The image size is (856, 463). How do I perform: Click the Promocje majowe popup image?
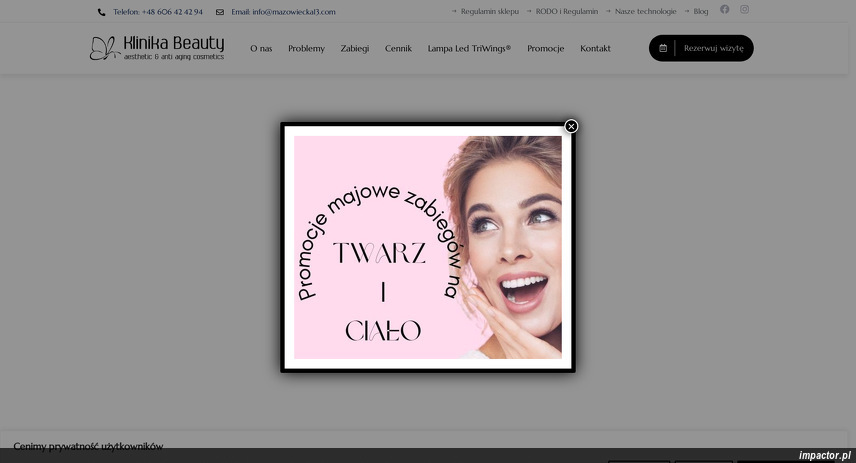pyautogui.click(x=427, y=247)
